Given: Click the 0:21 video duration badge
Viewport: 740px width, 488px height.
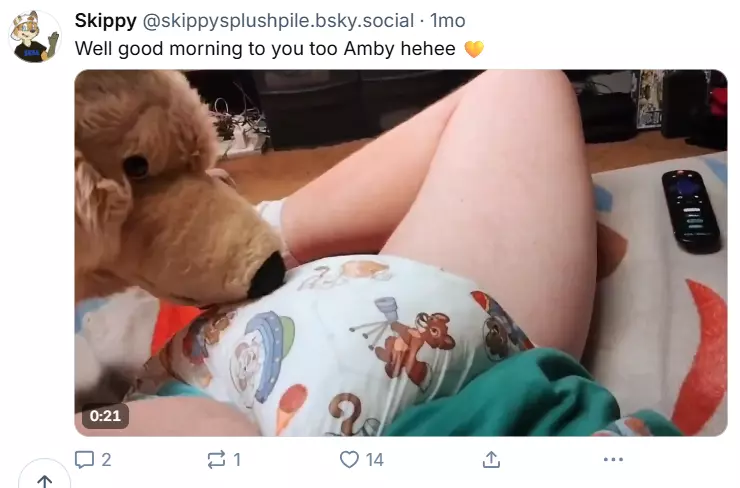Looking at the screenshot, I should 105,416.
